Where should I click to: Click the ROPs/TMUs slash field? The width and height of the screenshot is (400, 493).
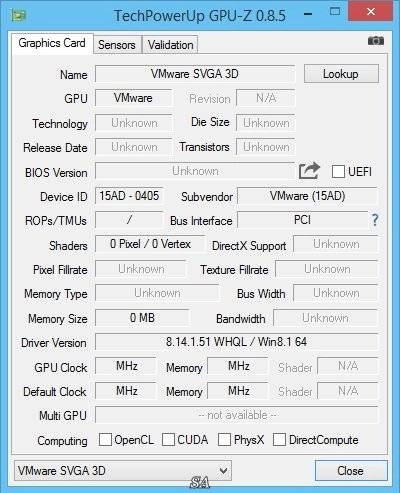click(x=129, y=220)
